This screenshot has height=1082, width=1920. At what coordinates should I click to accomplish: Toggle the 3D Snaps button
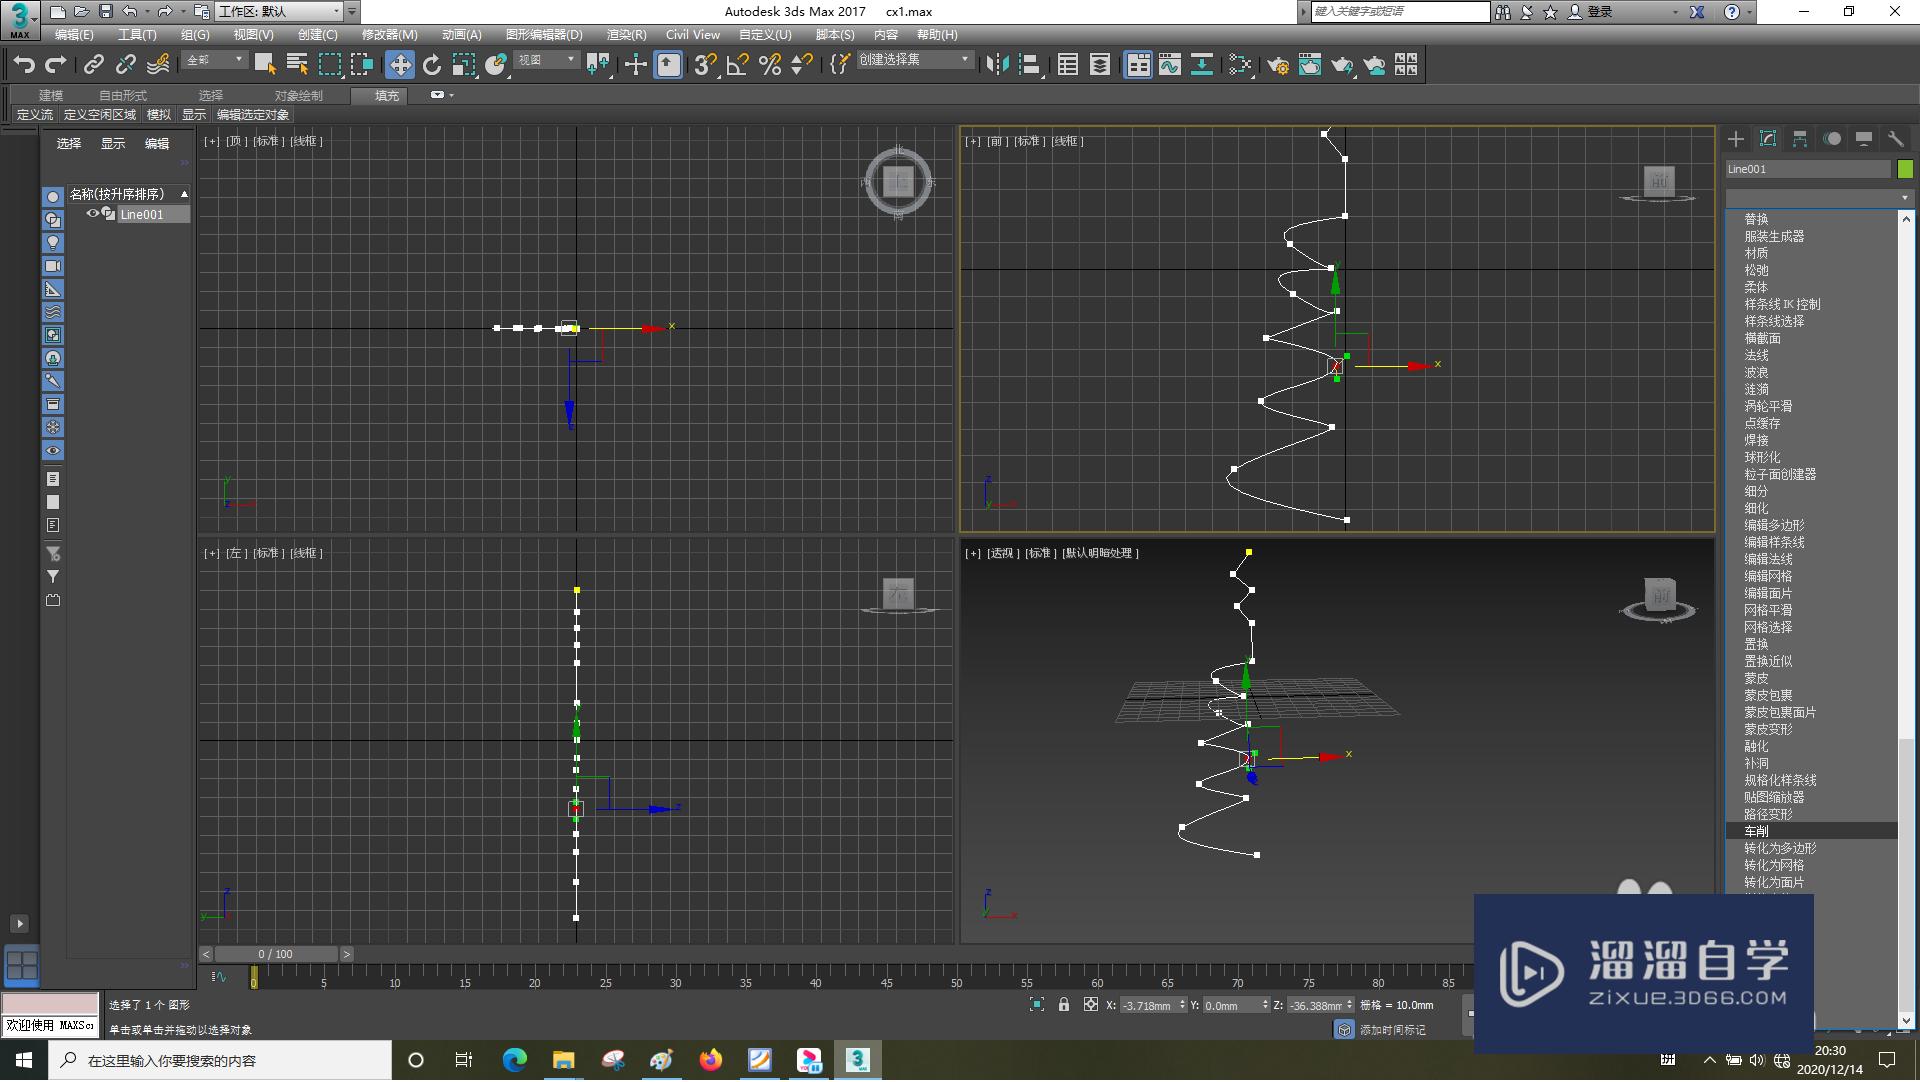point(705,65)
